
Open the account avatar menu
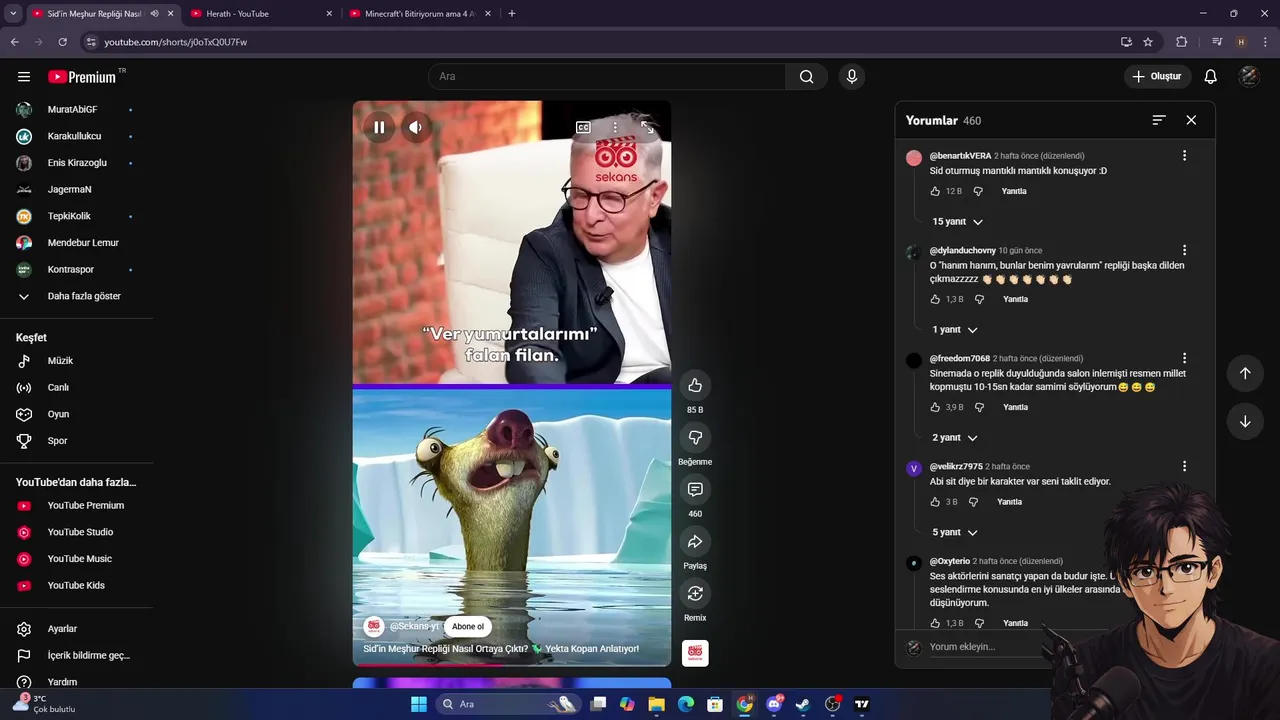[1249, 76]
